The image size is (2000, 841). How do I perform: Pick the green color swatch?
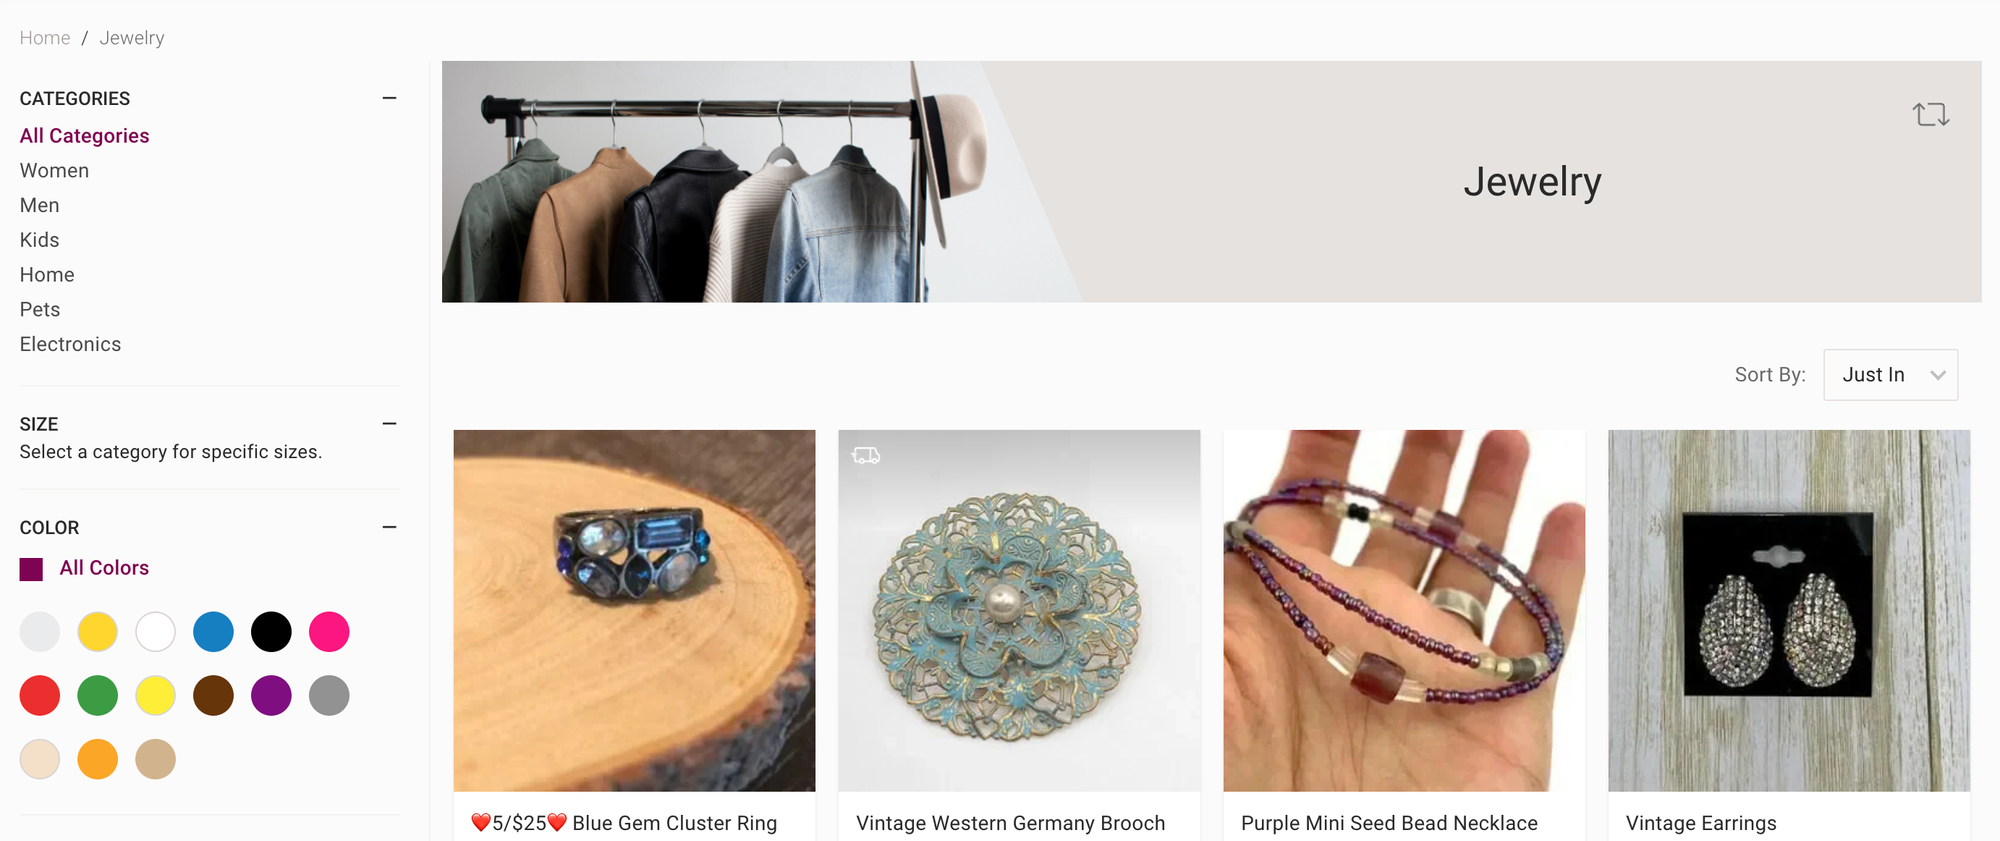(x=98, y=696)
